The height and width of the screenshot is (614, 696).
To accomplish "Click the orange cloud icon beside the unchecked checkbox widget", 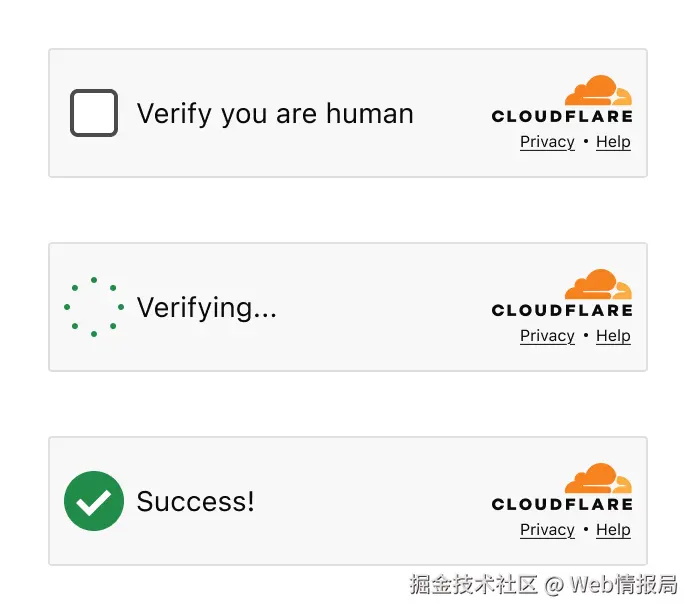I will (598, 91).
